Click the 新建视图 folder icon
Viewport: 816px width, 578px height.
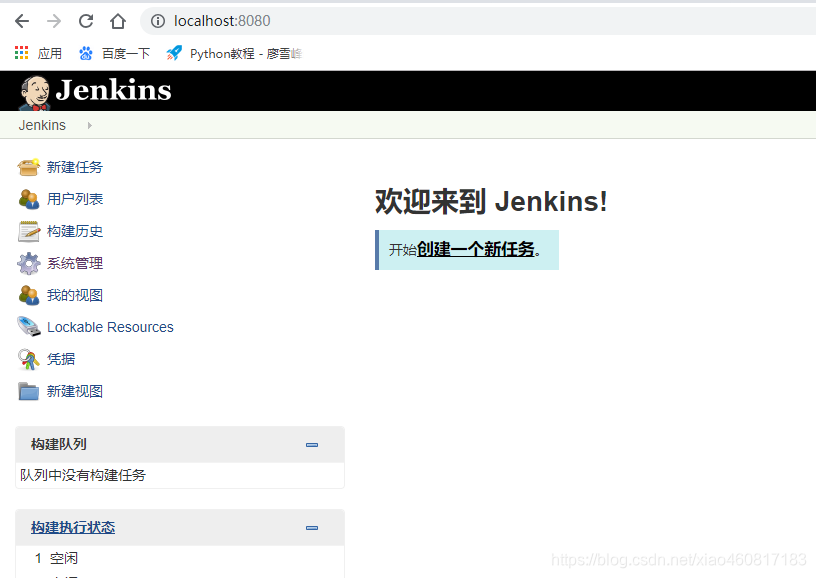tap(29, 391)
